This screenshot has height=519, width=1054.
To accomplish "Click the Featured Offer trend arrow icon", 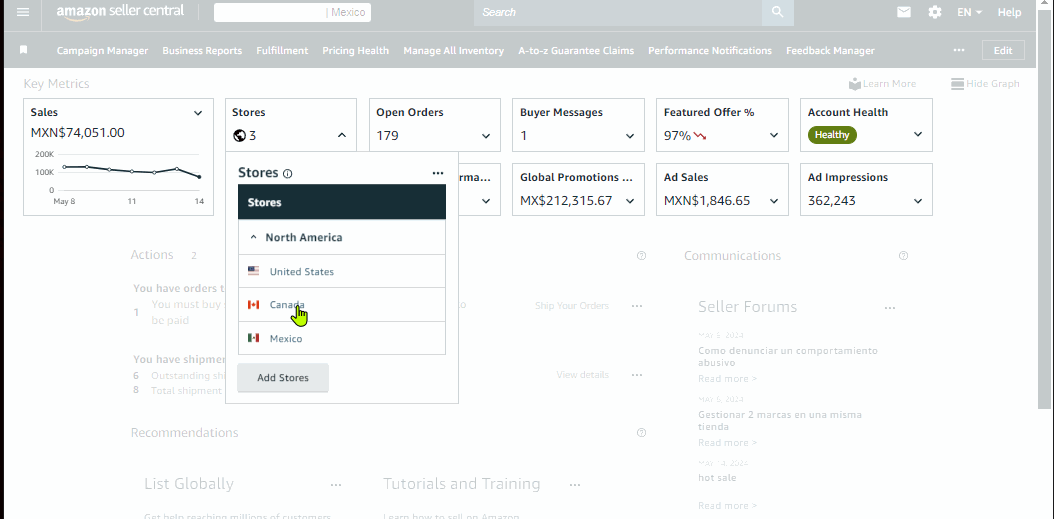I will (700, 136).
